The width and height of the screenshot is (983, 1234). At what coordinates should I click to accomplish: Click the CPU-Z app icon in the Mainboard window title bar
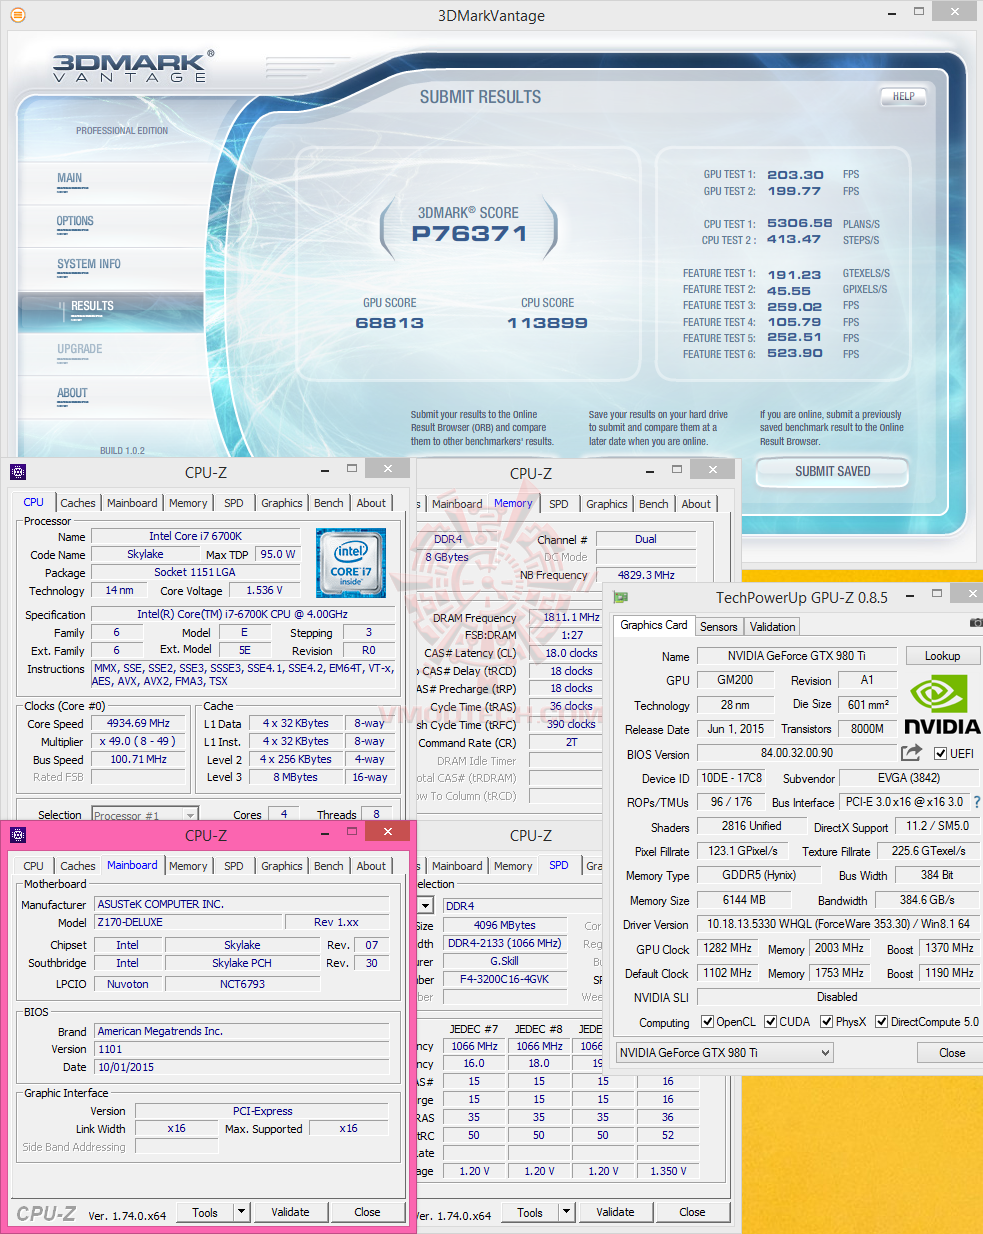[17, 835]
